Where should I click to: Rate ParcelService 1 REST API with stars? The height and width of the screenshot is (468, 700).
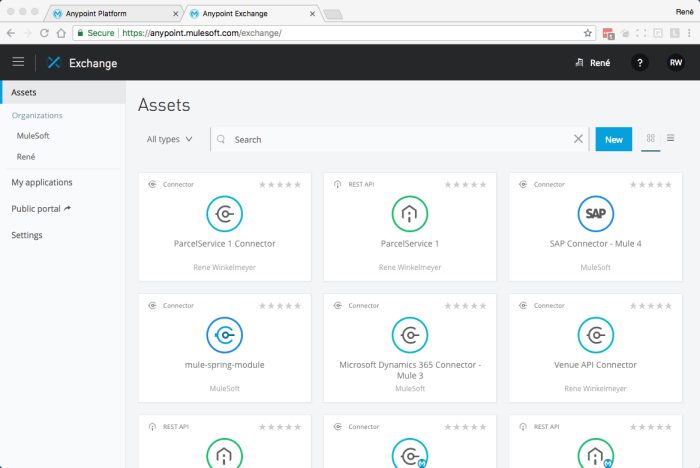tap(465, 184)
